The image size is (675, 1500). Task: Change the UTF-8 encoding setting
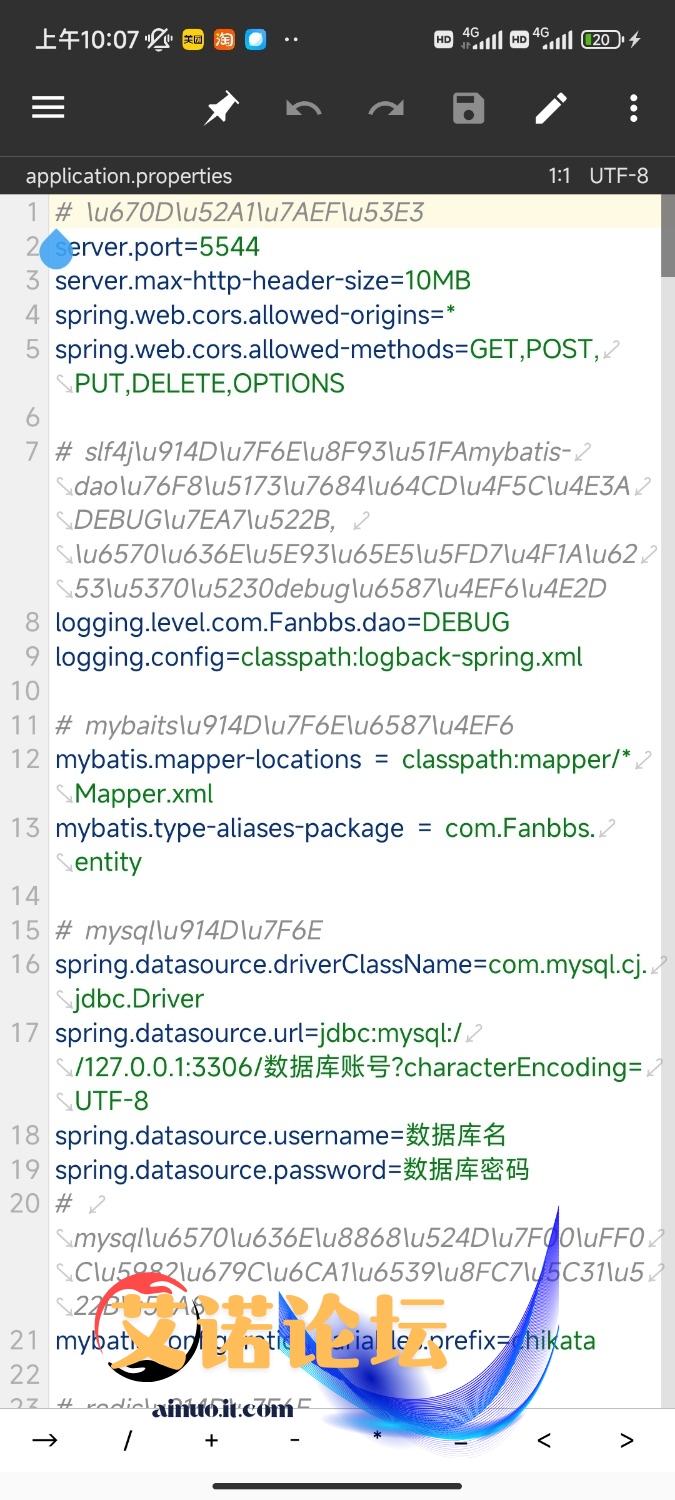[x=619, y=176]
